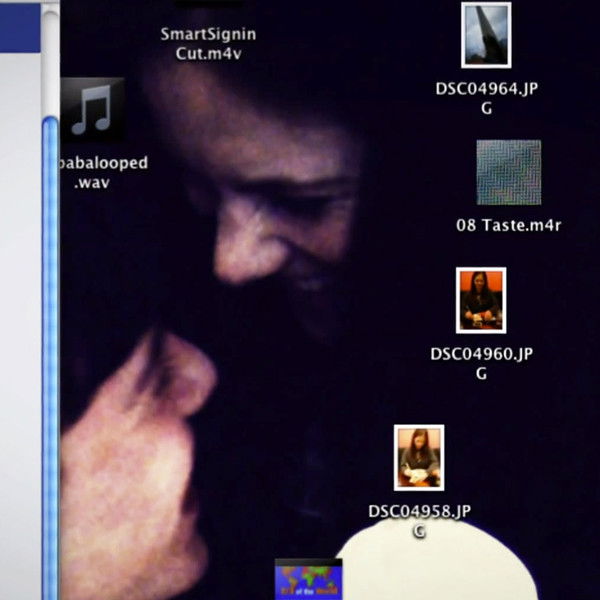Click the DSC04960.JPG file name text
This screenshot has width=600, height=600.
click(x=481, y=363)
